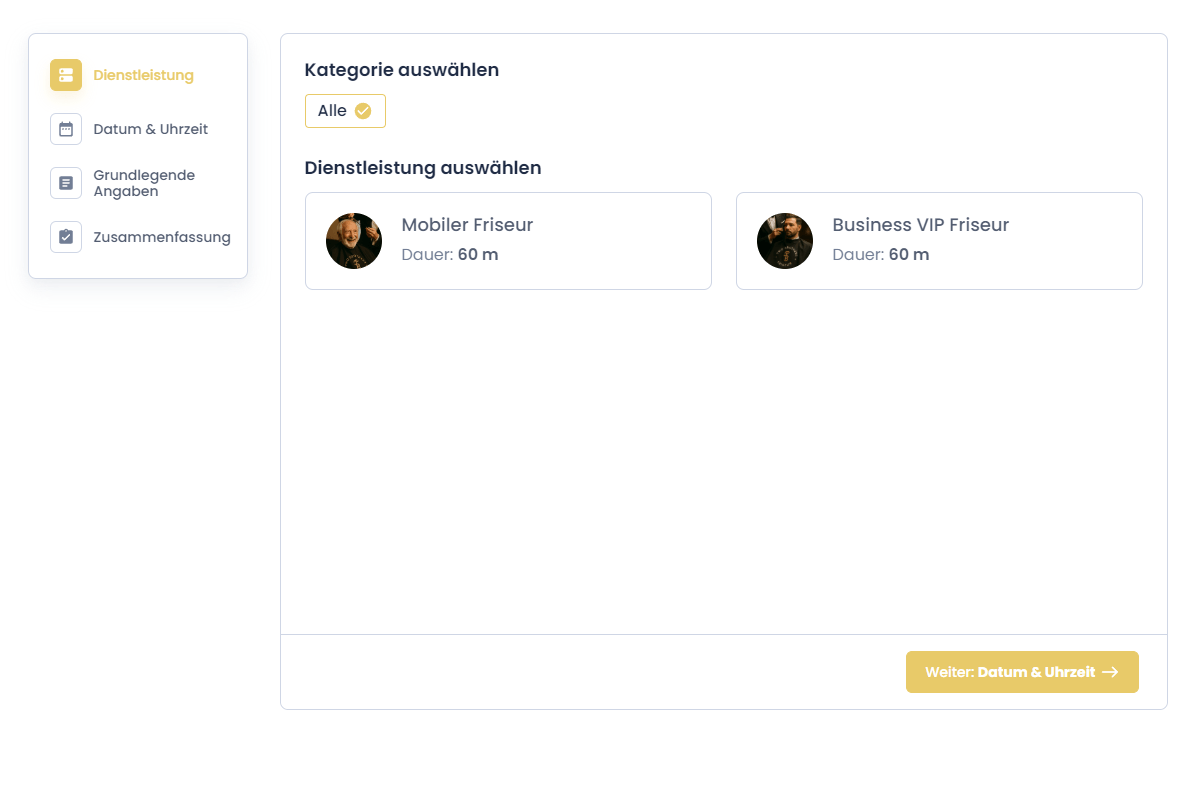Screen dimensions: 1204x788
Task: Click the Business VIP Friseur avatar photo
Action: click(785, 240)
